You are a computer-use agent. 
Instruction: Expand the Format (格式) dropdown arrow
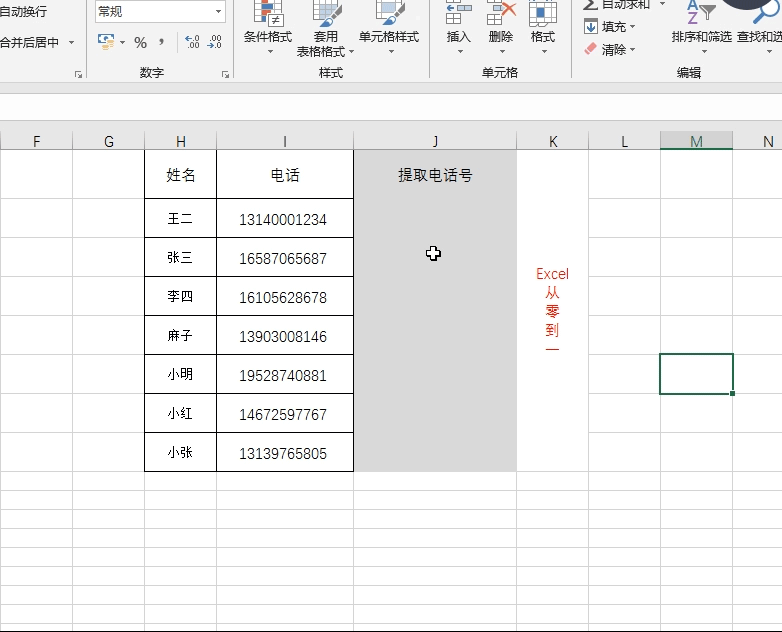[x=544, y=51]
